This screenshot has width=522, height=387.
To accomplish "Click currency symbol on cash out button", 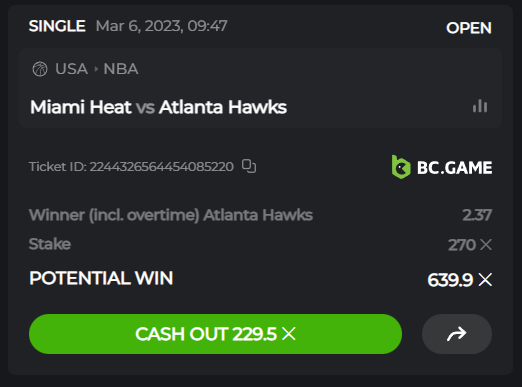I will pos(289,334).
